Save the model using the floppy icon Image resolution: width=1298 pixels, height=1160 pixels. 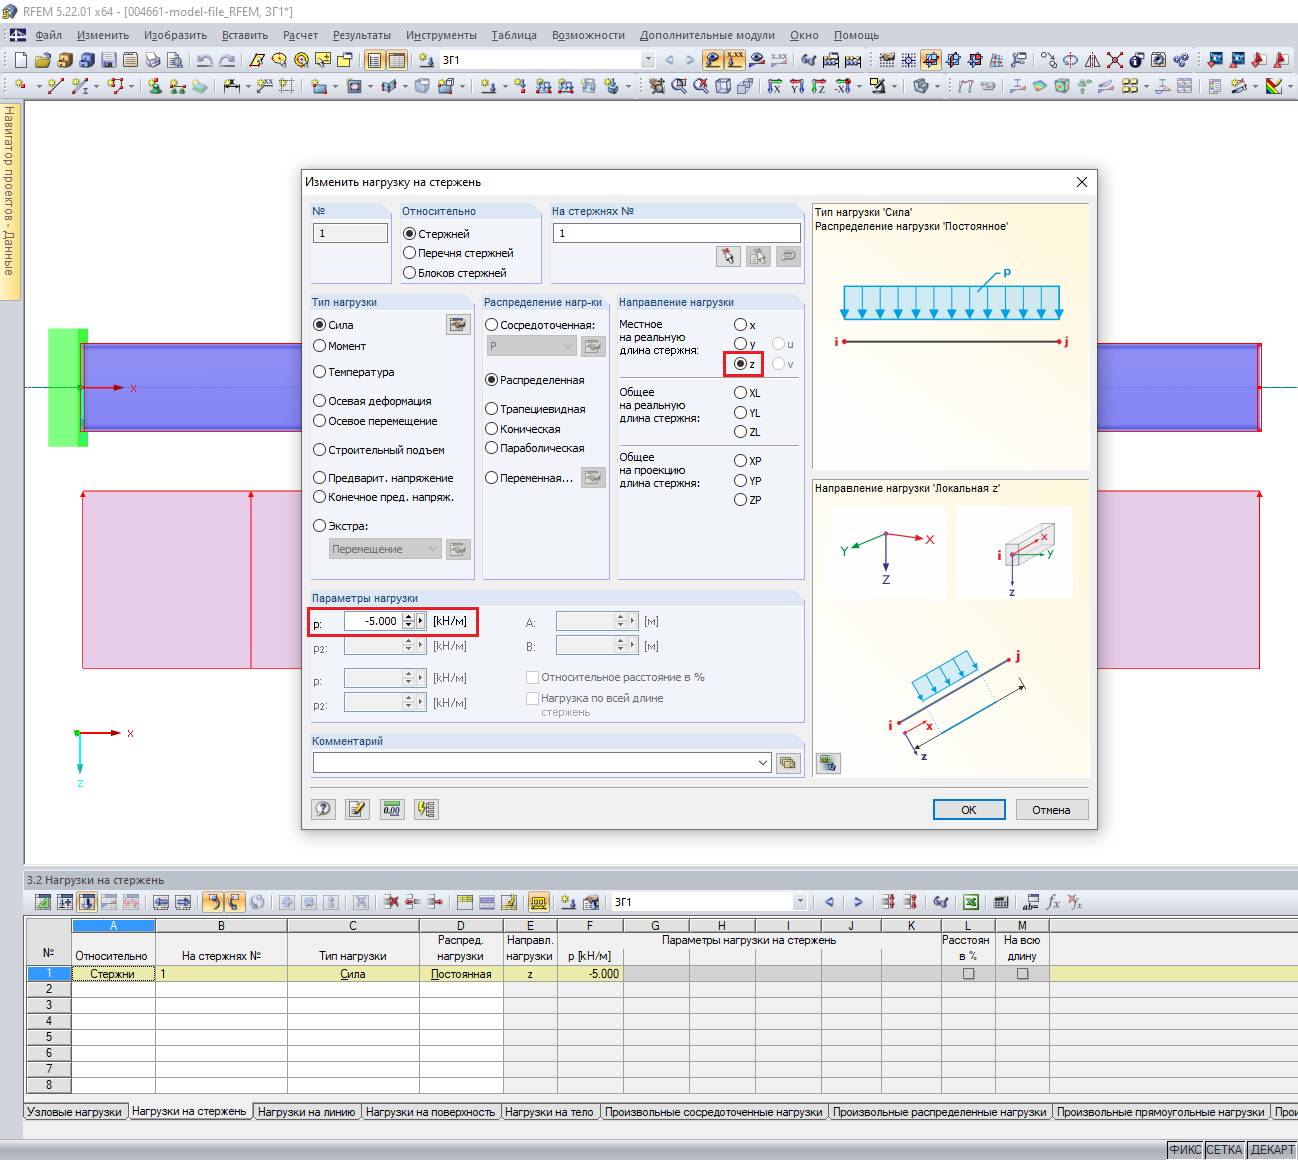point(108,60)
